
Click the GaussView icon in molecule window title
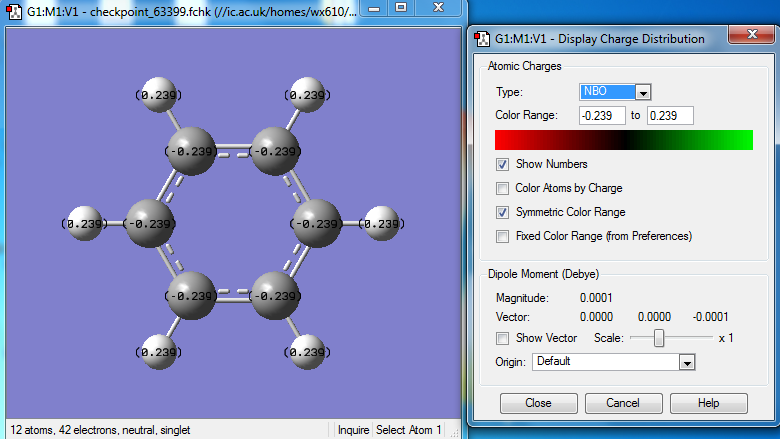coord(14,11)
